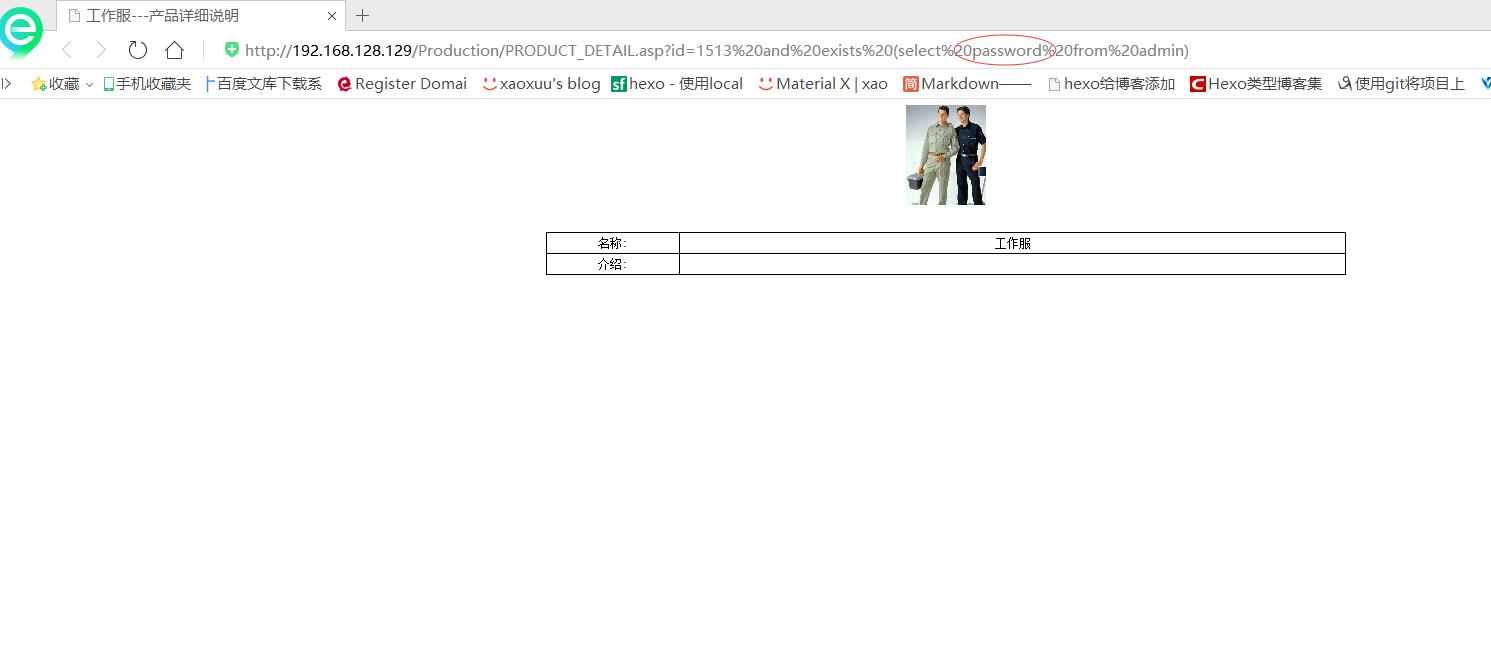Go forward with the forward arrow

(101, 50)
